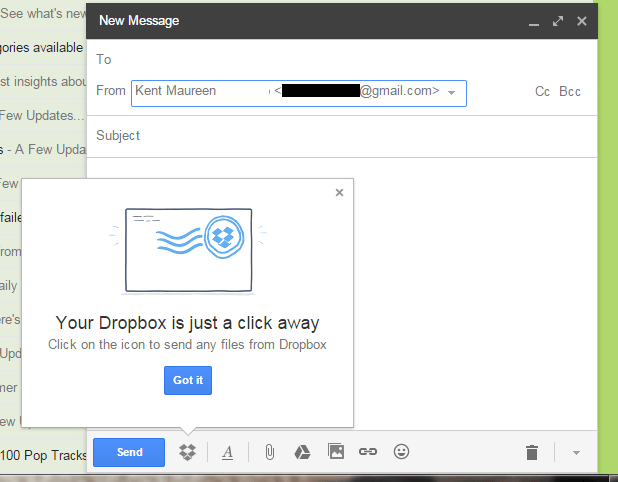The height and width of the screenshot is (482, 618).
Task: Open inbox email '100 Pop Tracks'
Action: [x=43, y=455]
